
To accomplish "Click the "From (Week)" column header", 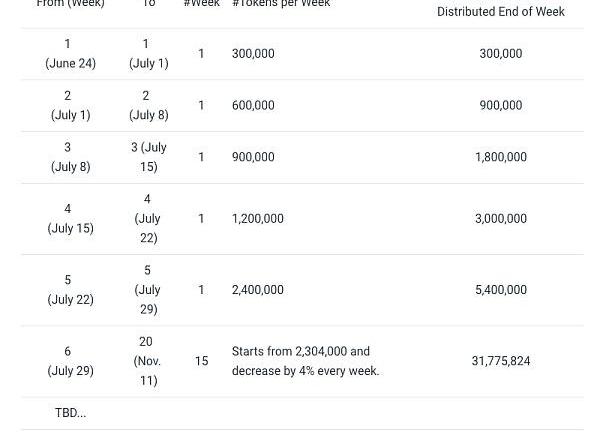I will (x=70, y=3).
